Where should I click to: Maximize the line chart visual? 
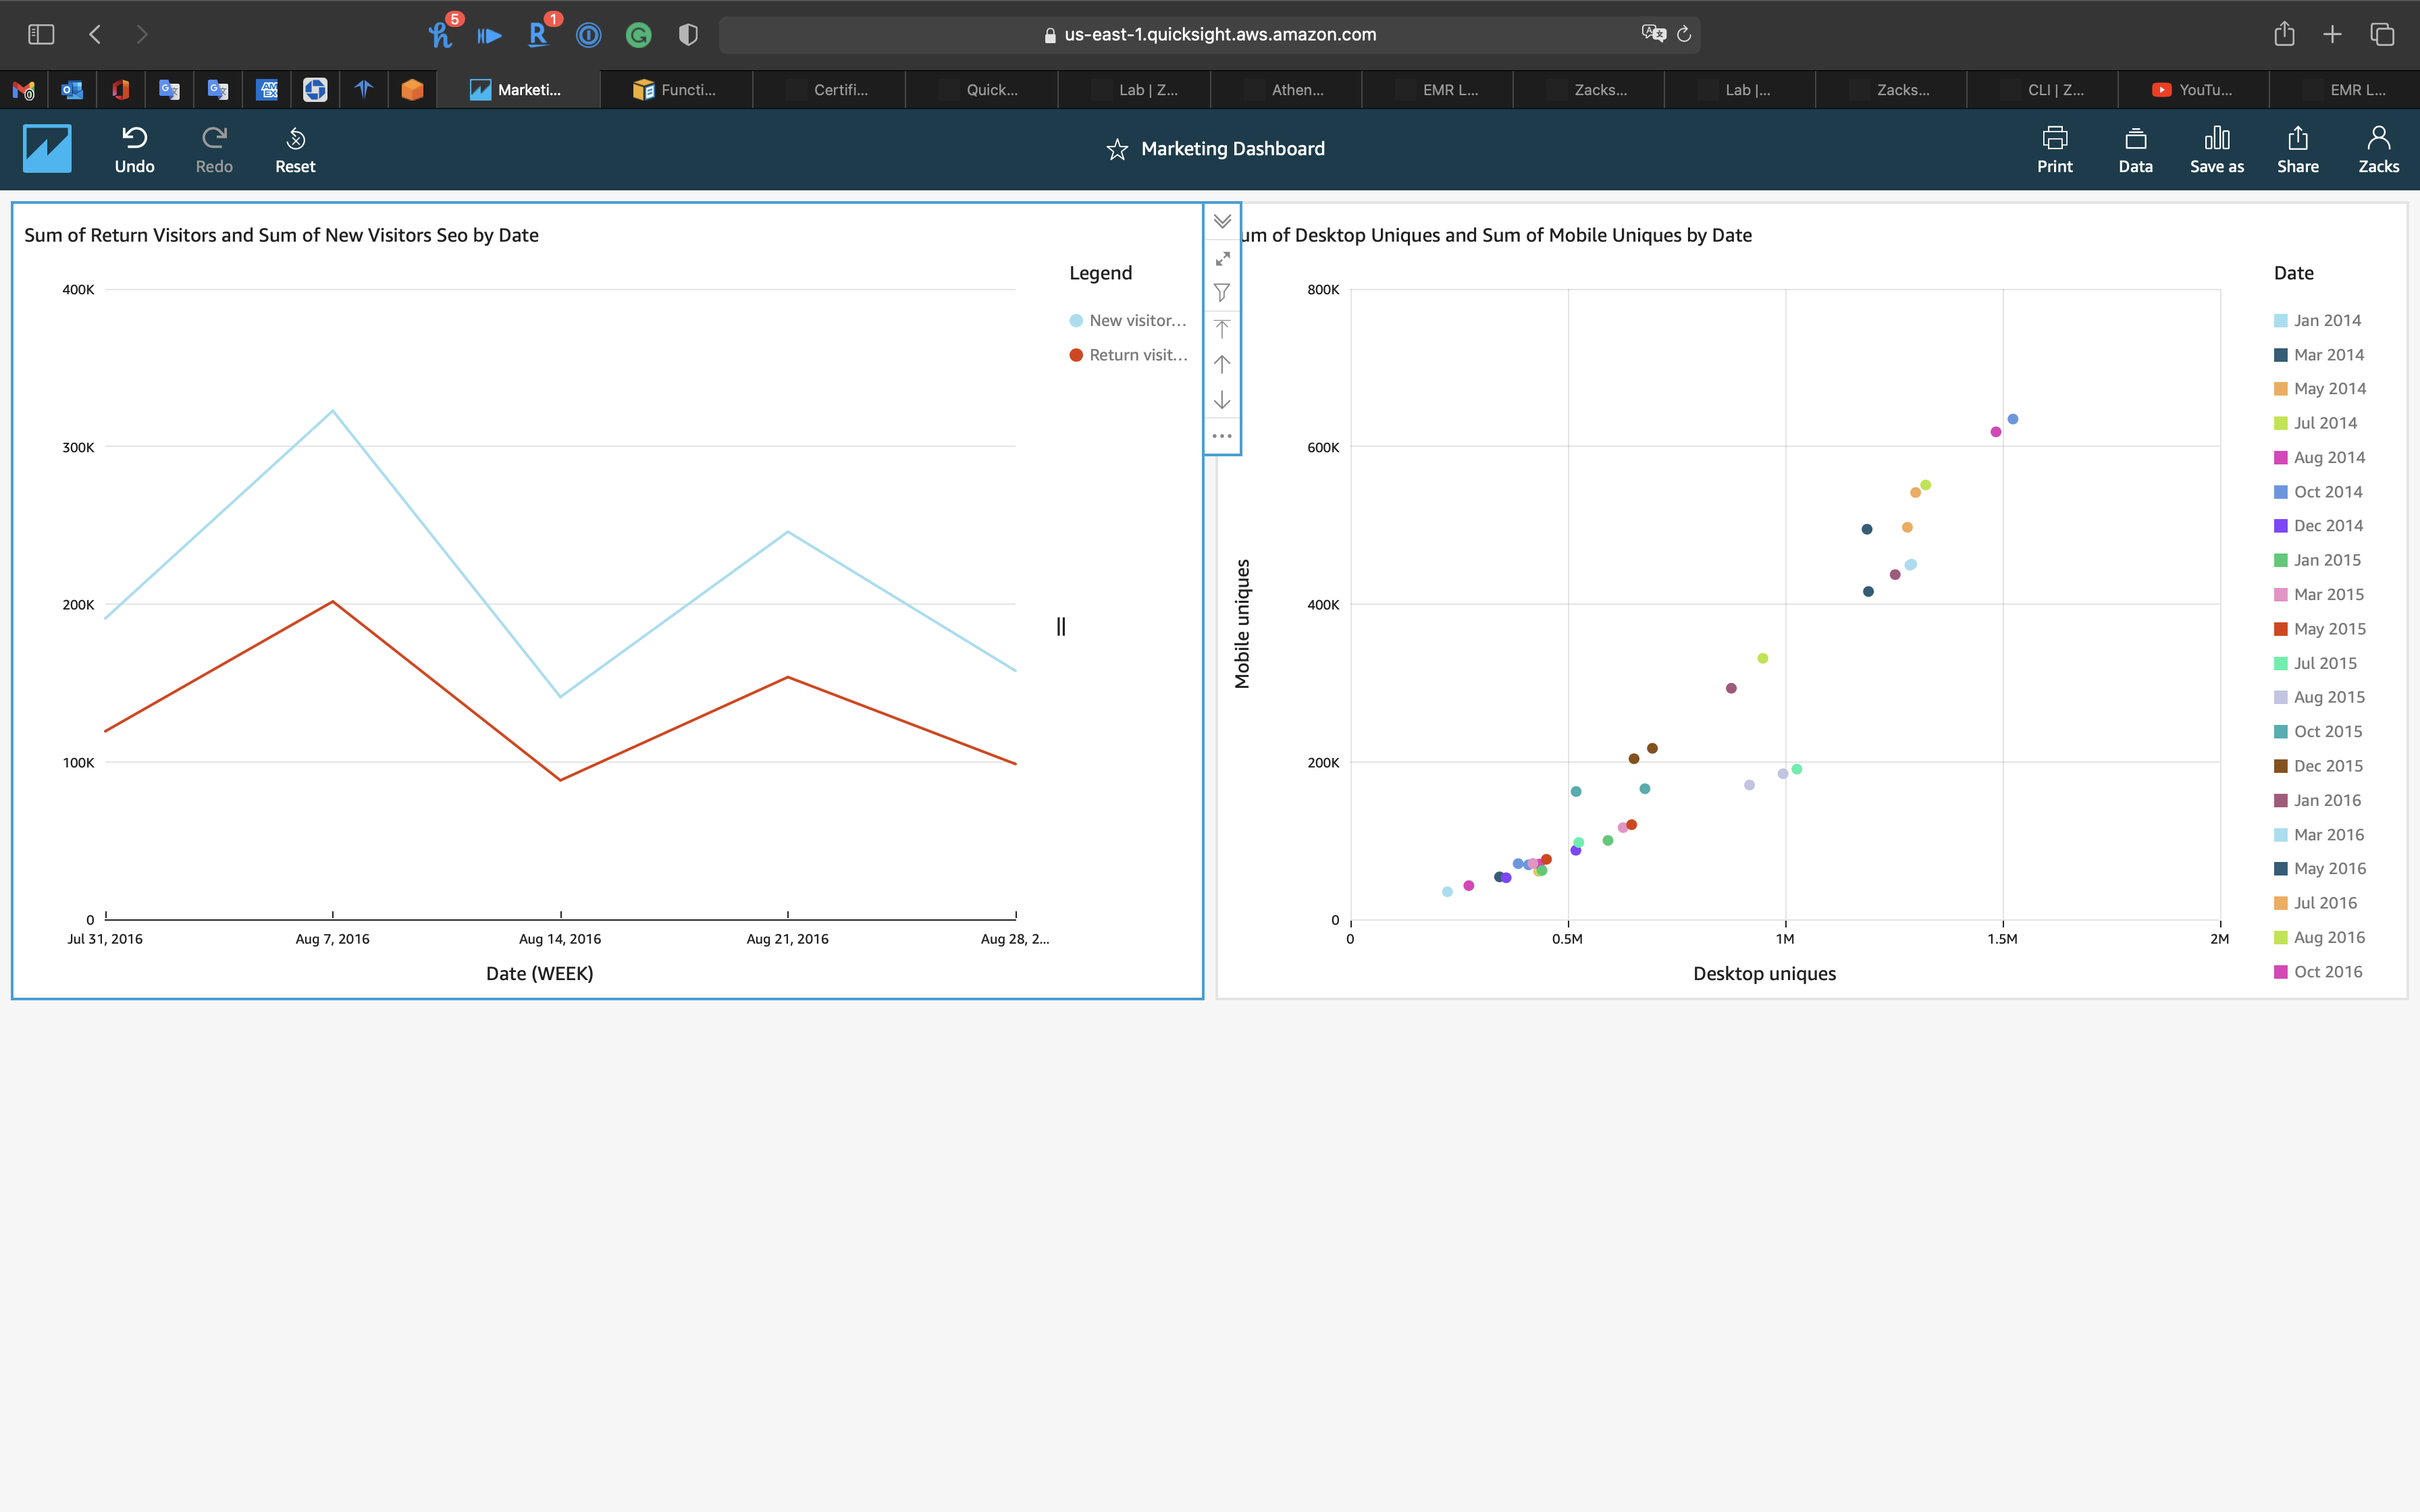point(1222,258)
